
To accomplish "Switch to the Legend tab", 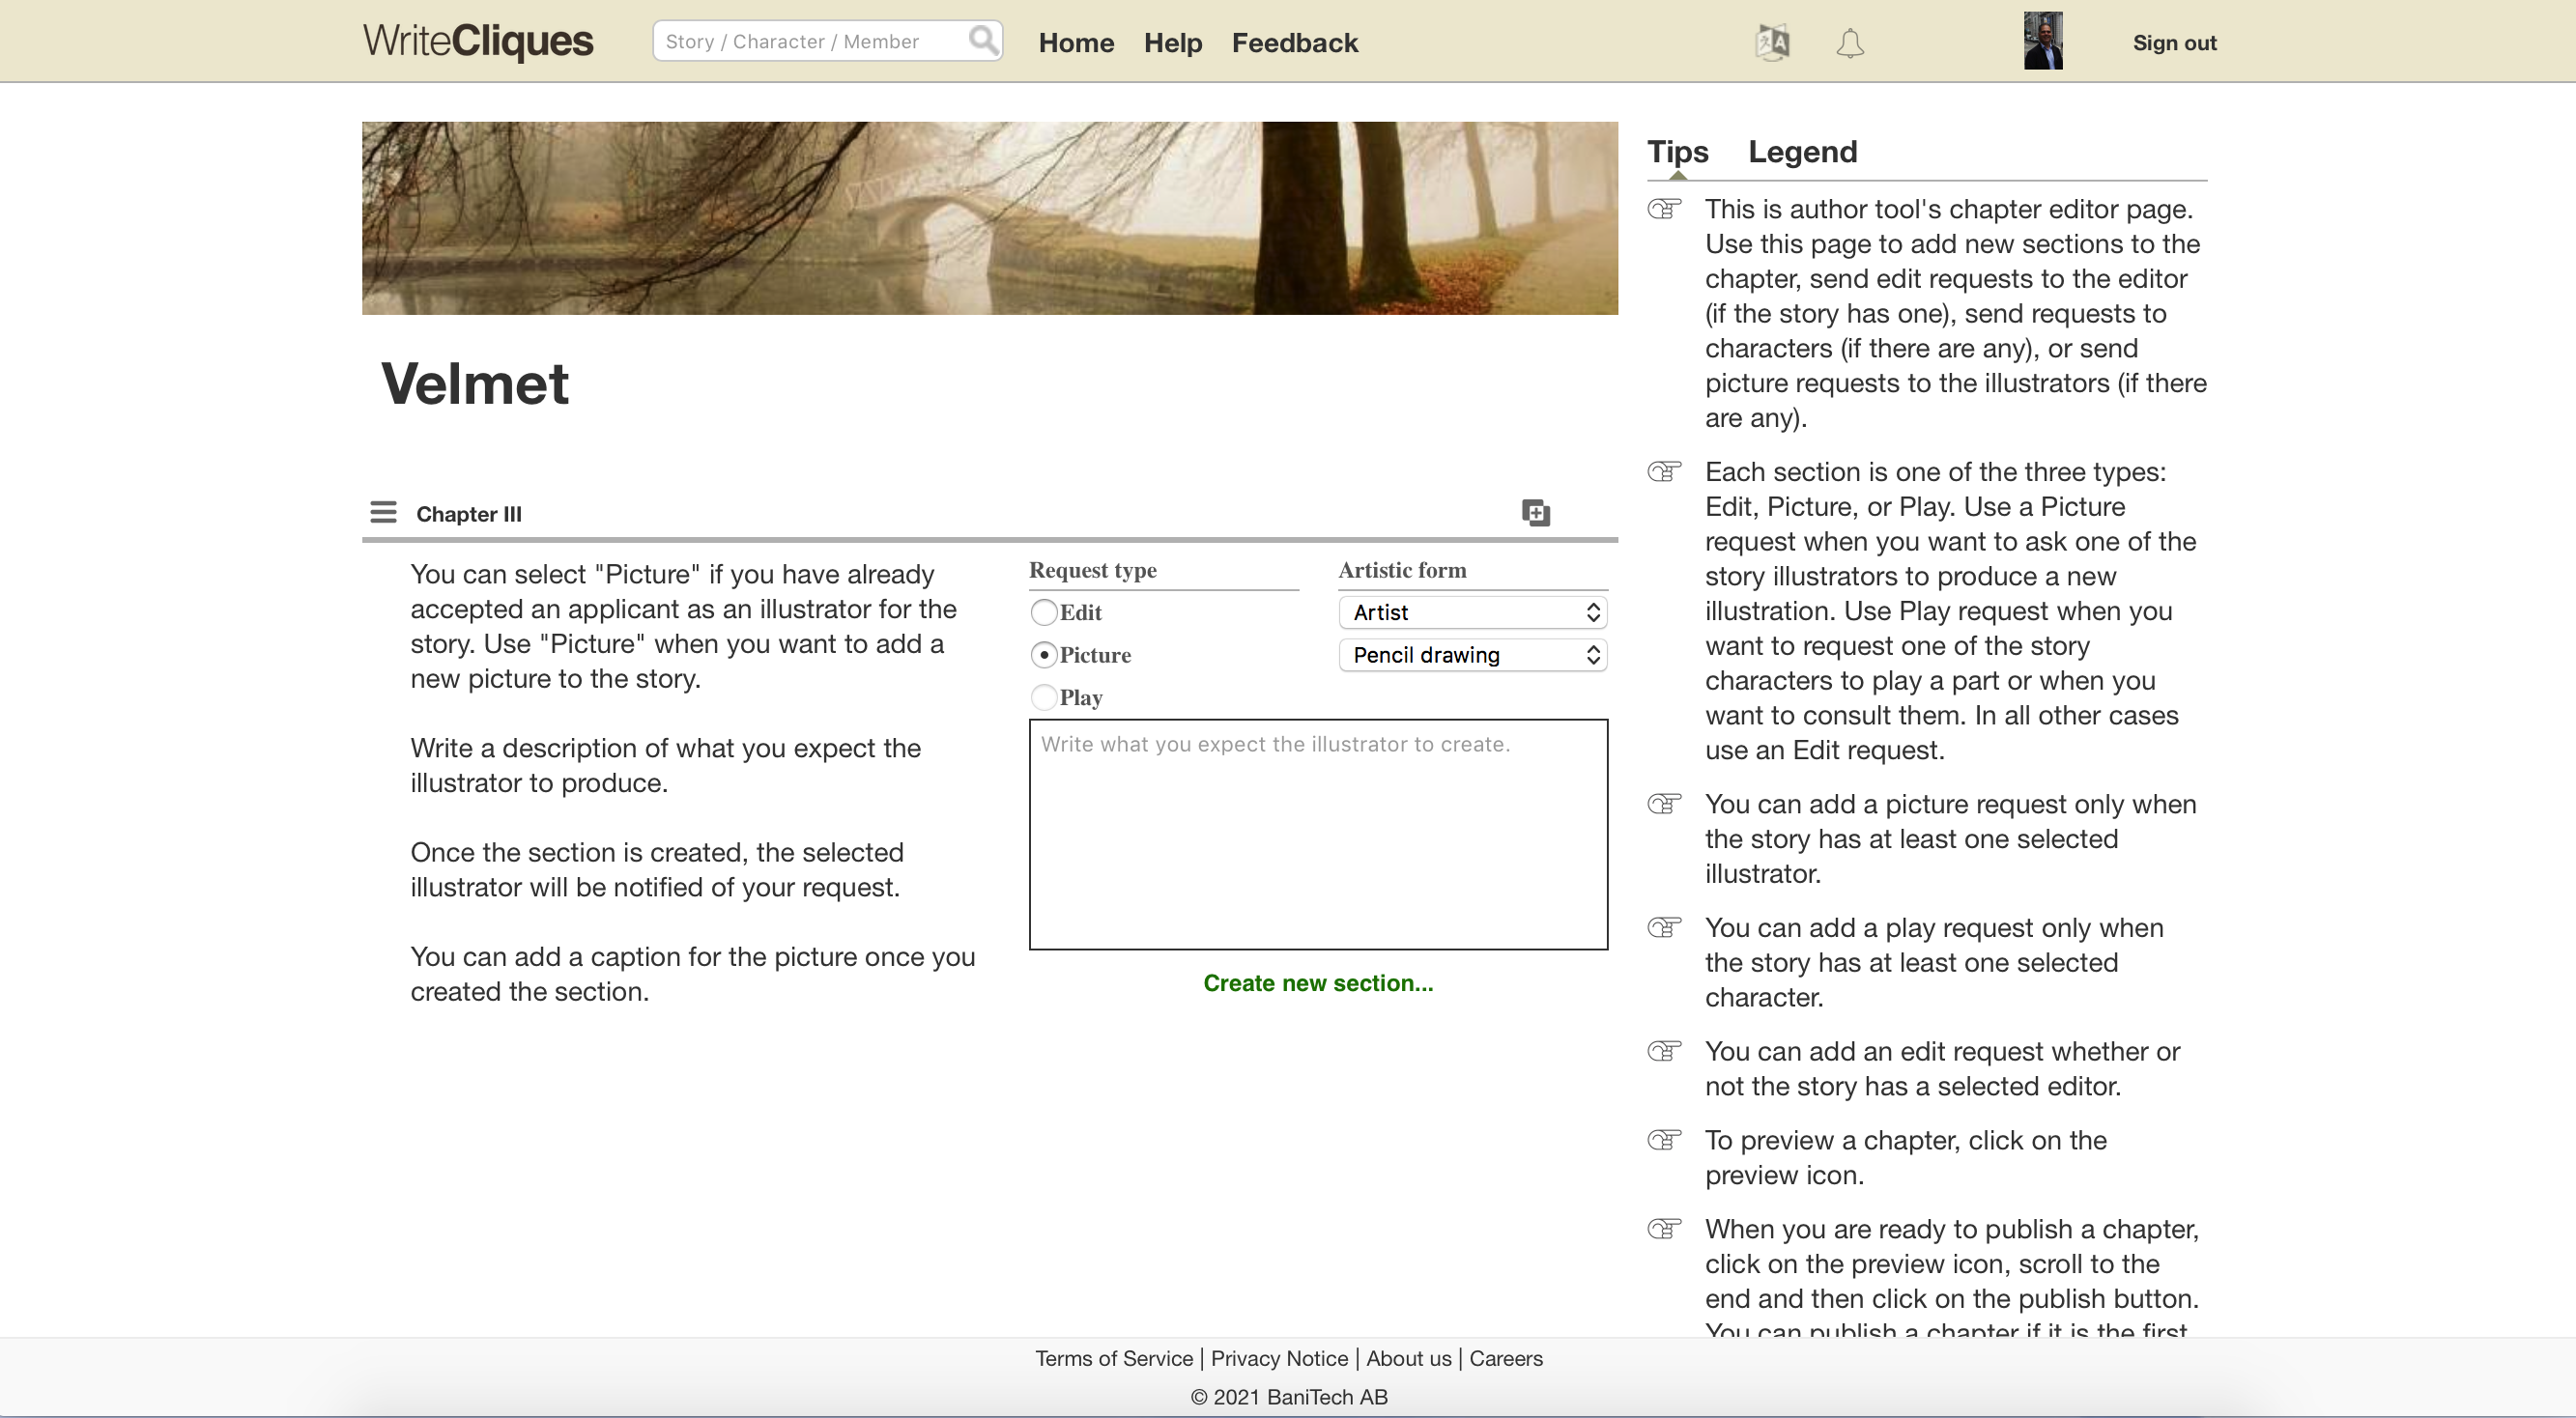I will coord(1802,152).
